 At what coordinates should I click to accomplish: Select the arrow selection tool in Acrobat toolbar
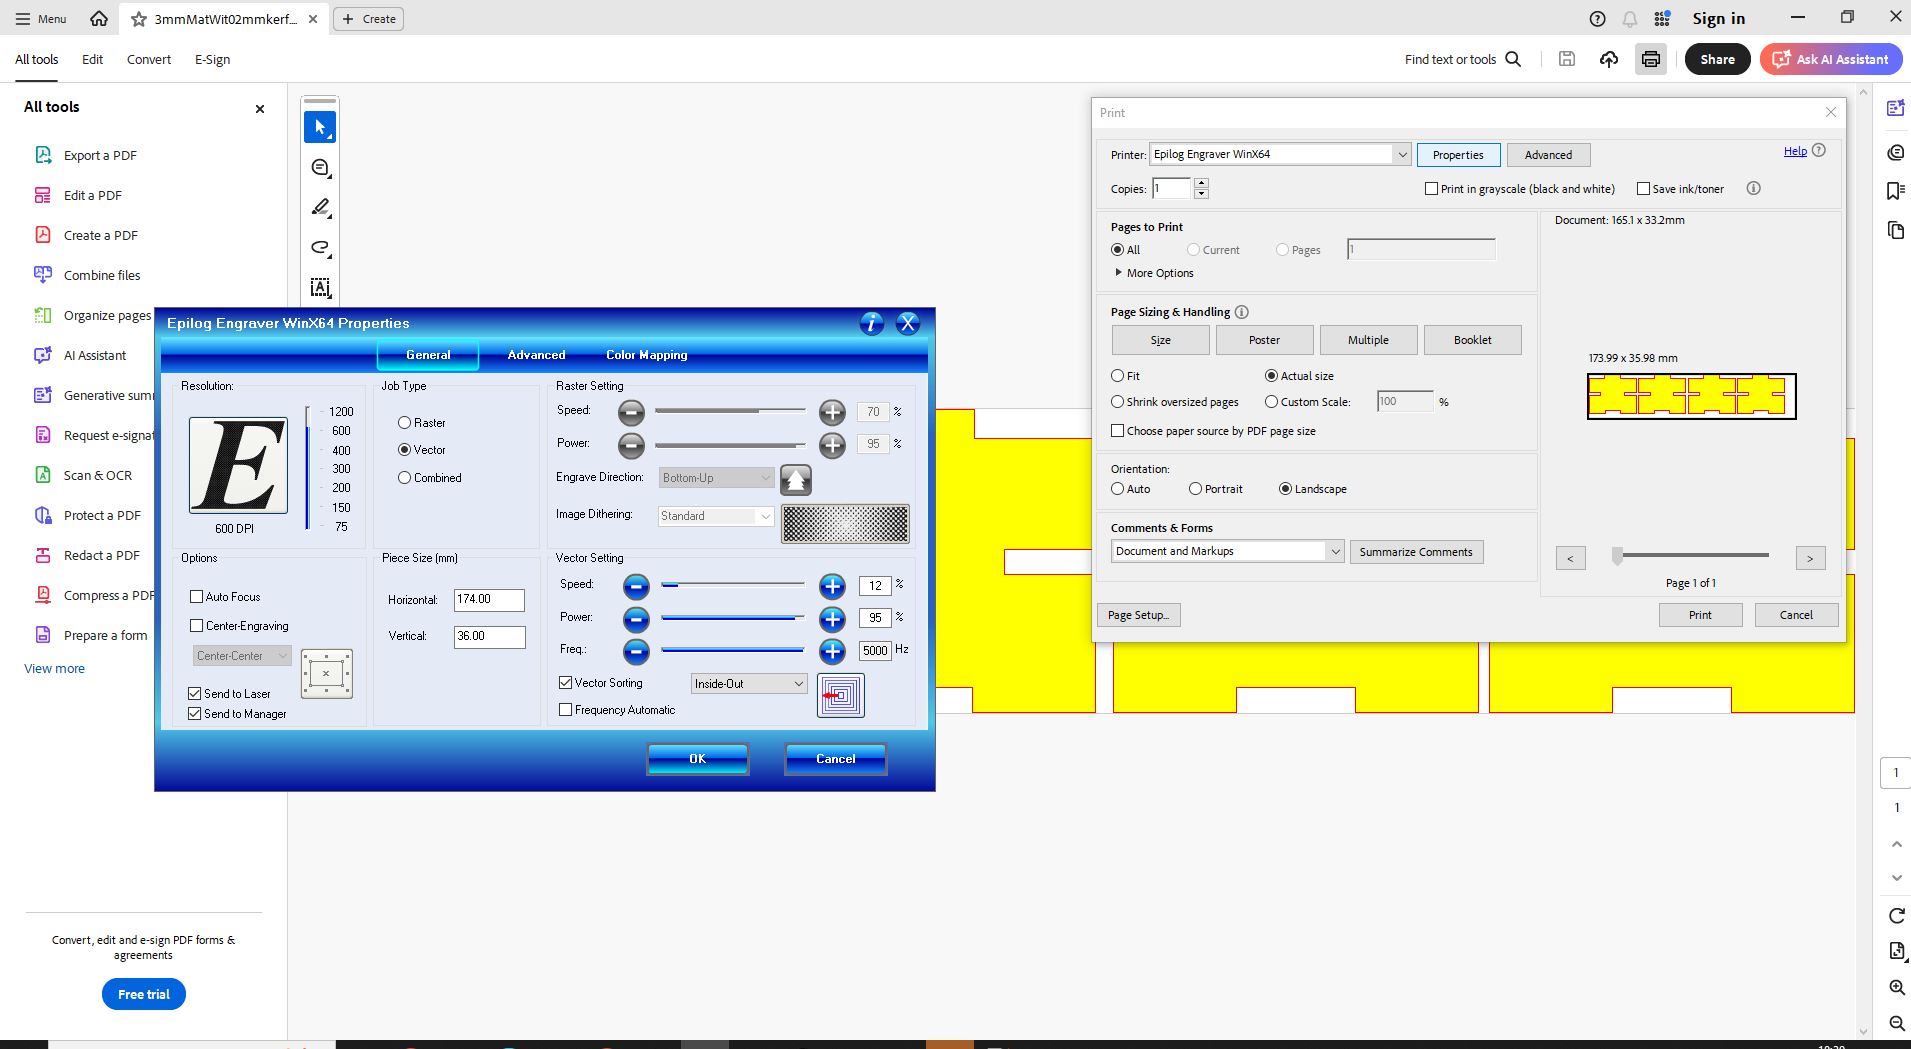tap(320, 127)
